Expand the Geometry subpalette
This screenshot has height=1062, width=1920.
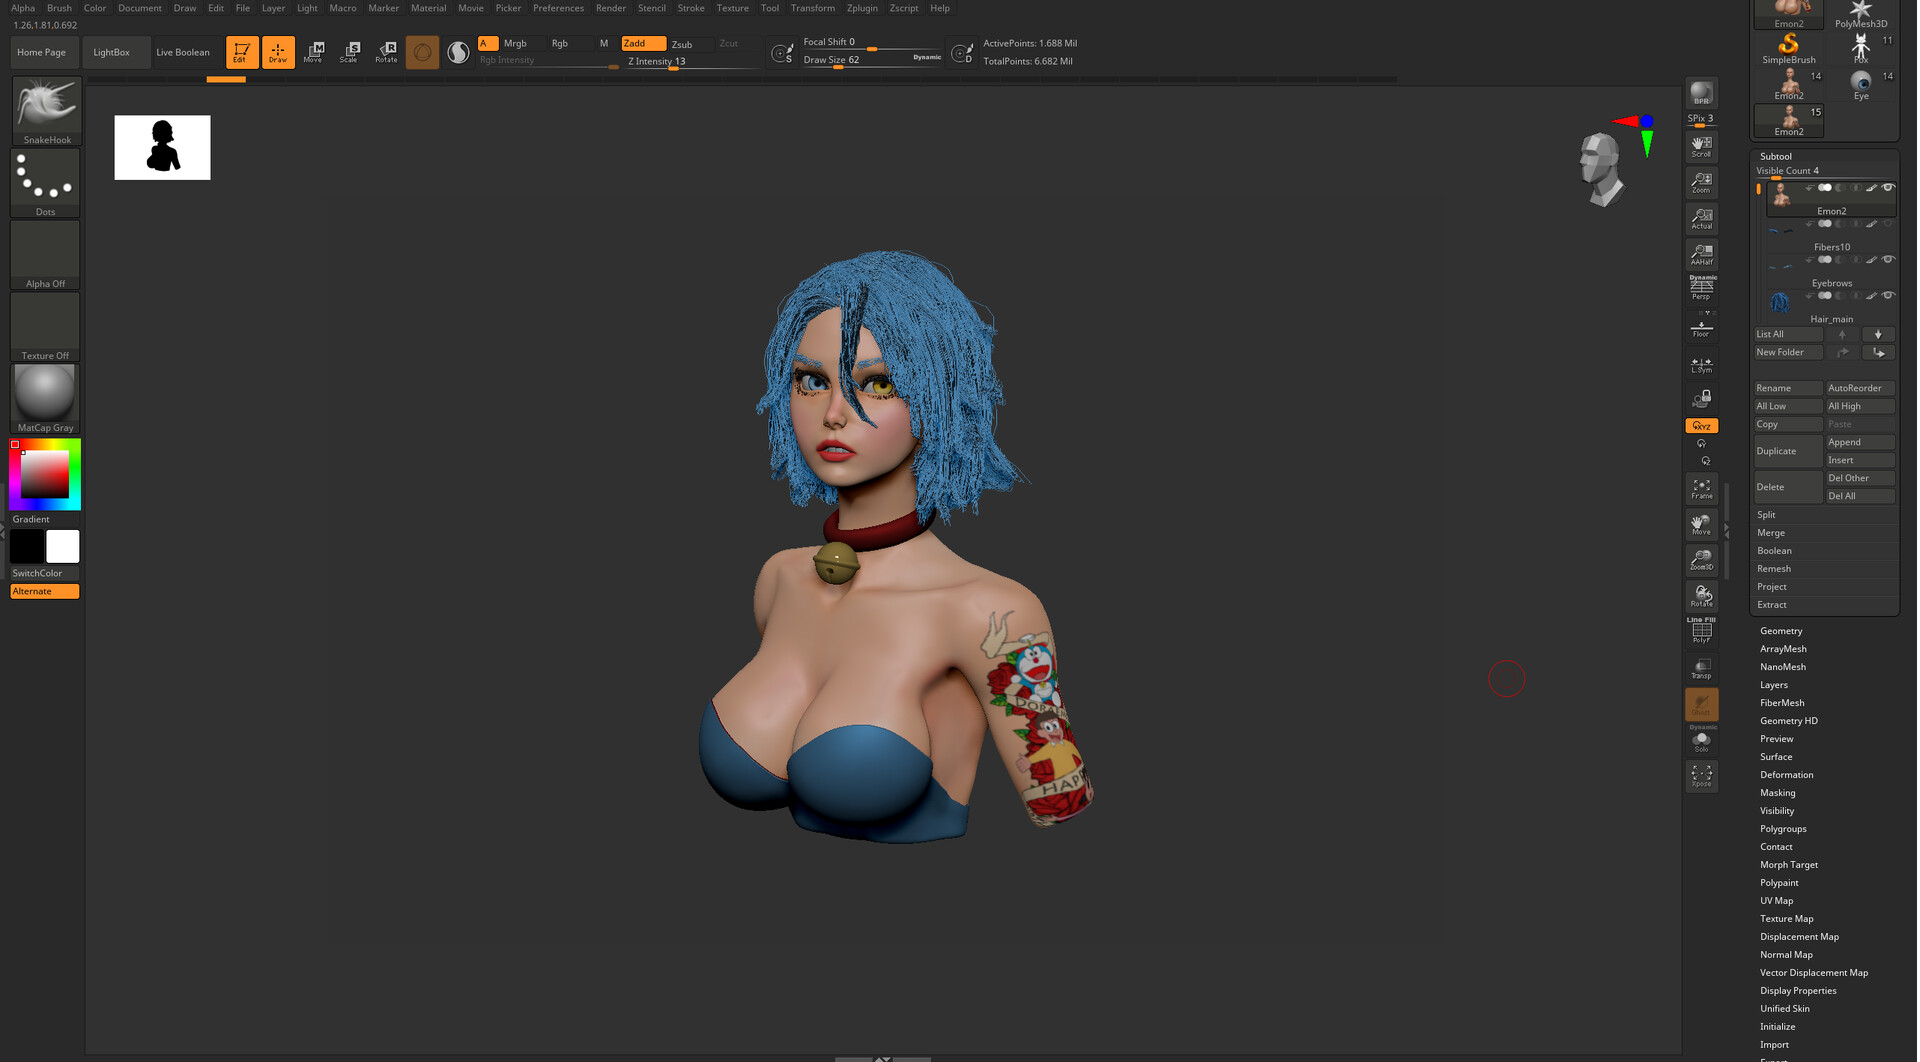pos(1781,631)
